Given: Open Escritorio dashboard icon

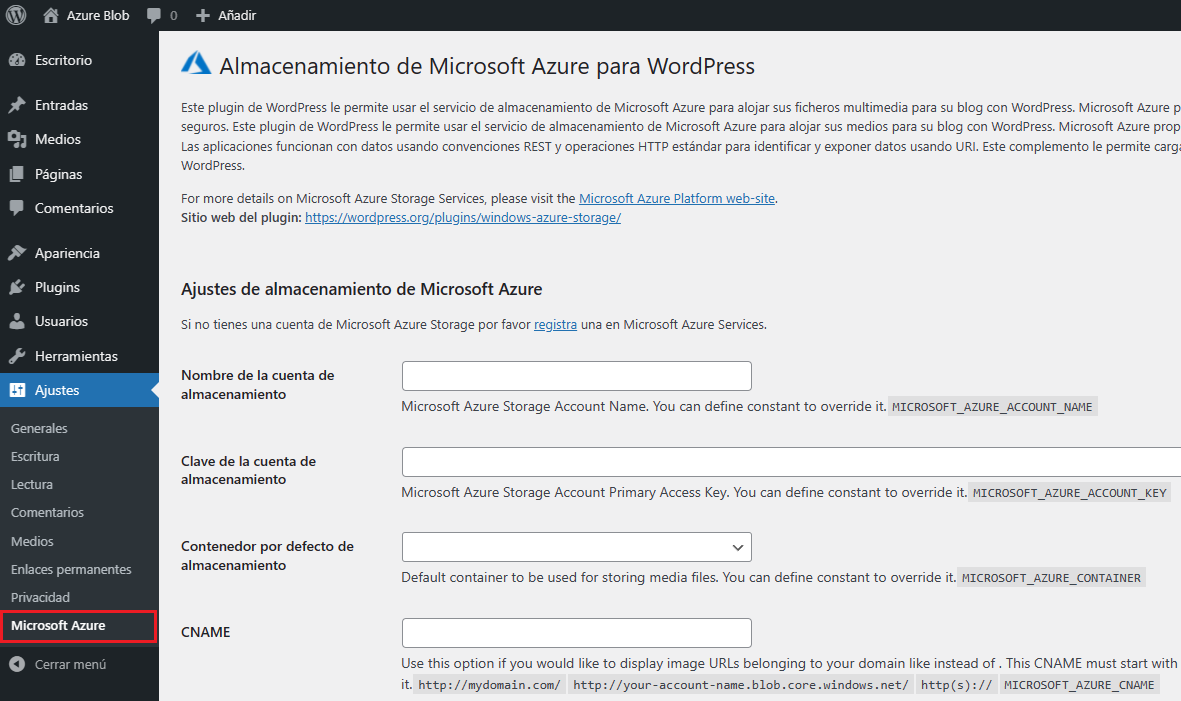Looking at the screenshot, I should coord(17,60).
